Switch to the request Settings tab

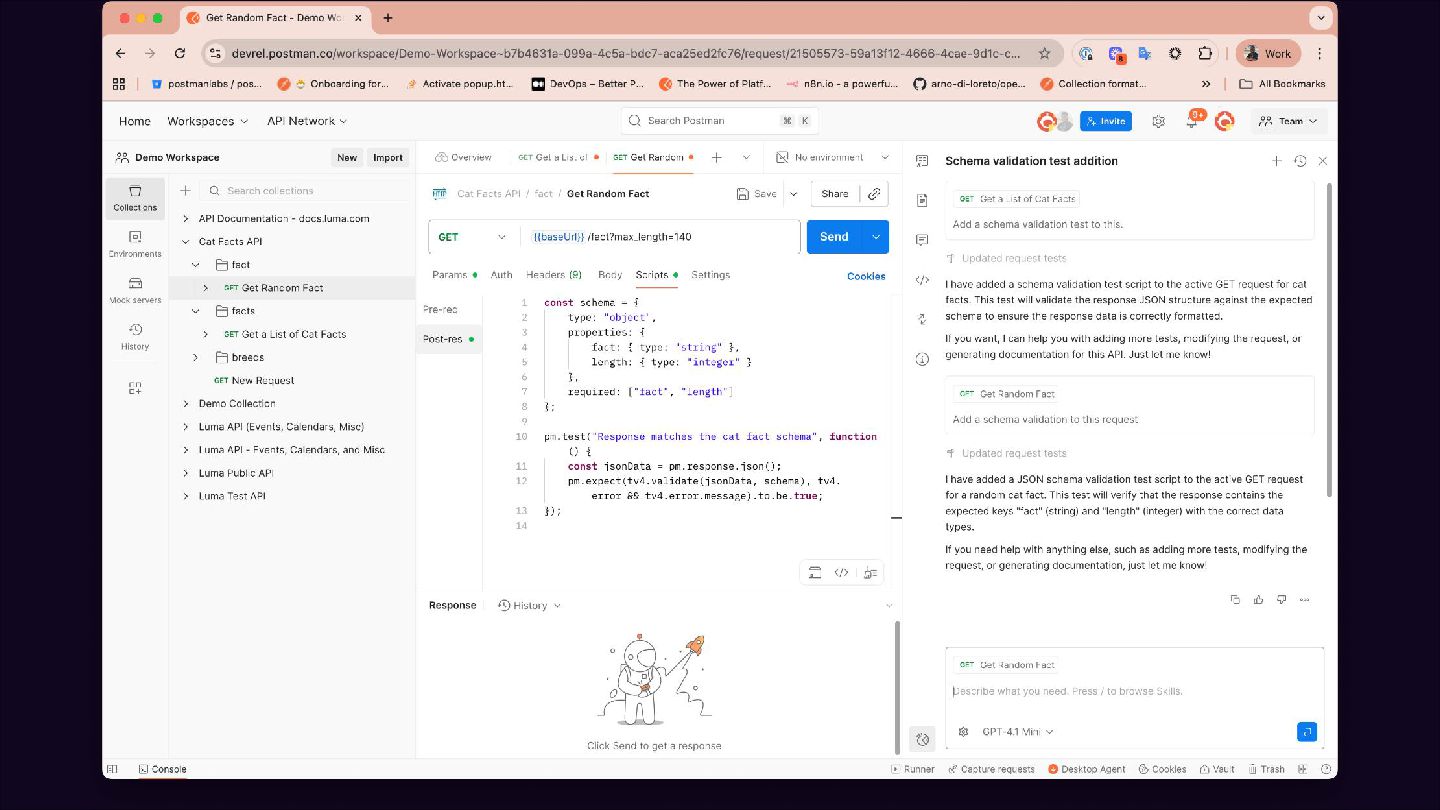(711, 275)
